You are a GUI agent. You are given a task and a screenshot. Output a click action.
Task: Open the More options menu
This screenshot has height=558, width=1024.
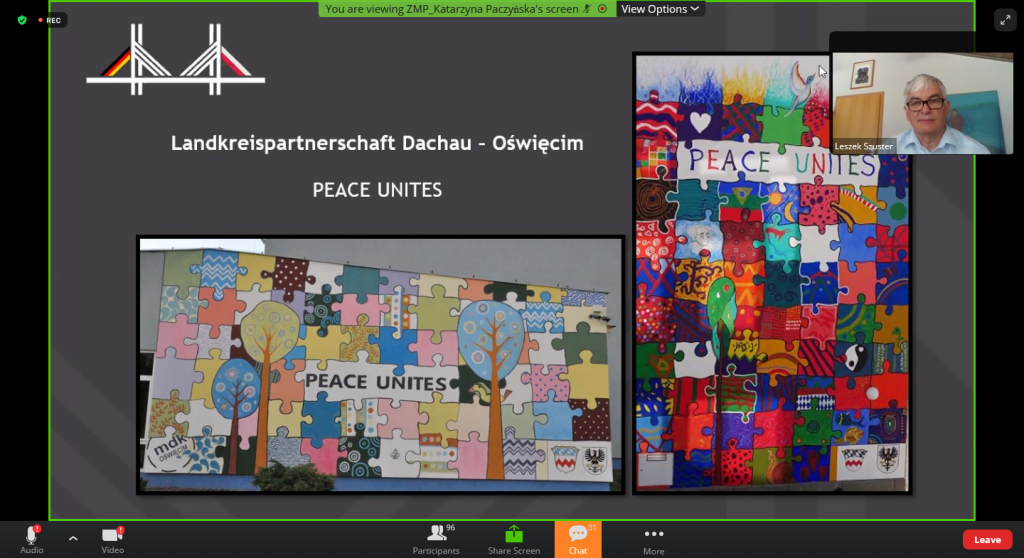click(x=654, y=540)
